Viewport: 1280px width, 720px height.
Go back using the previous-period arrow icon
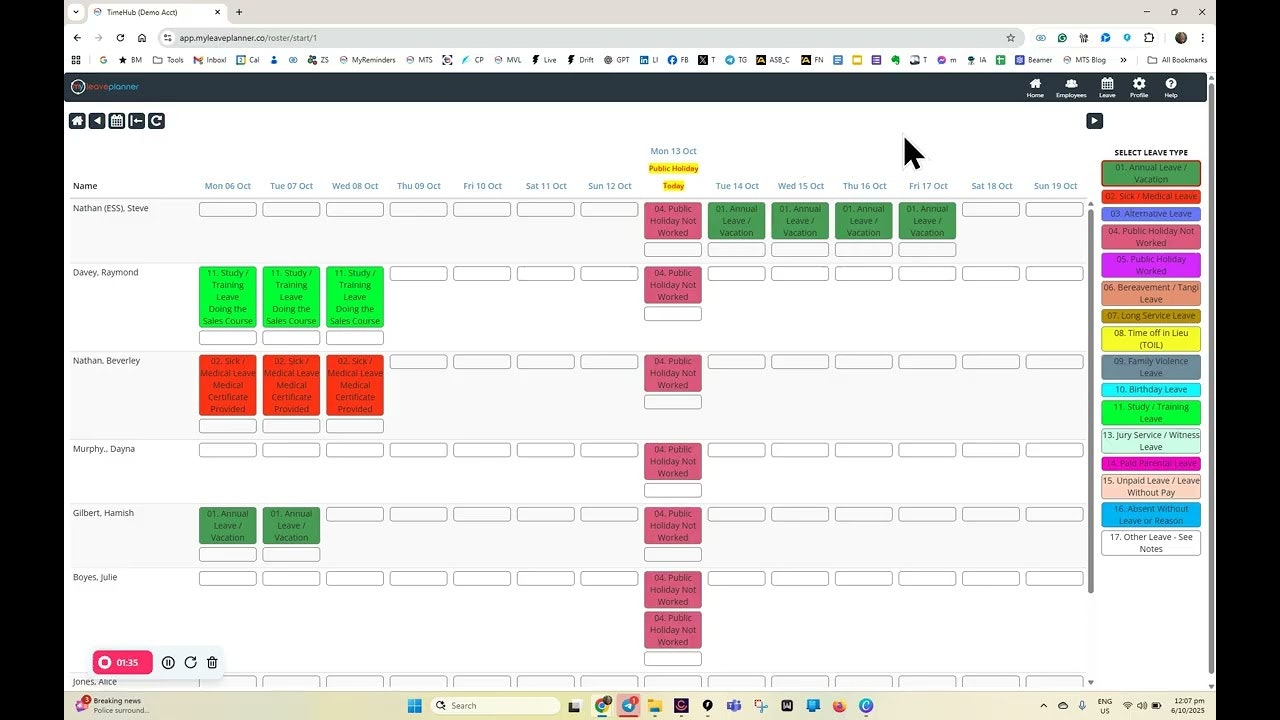[97, 120]
